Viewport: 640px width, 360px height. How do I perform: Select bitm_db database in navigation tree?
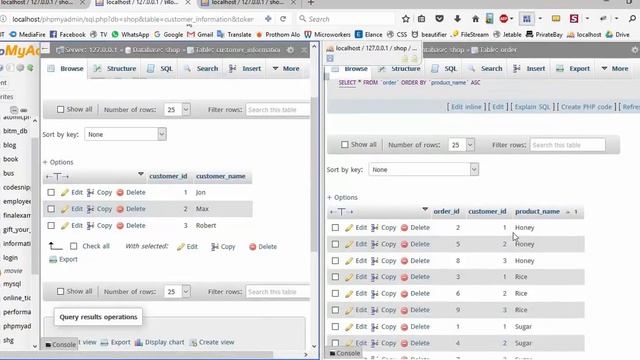pos(15,131)
